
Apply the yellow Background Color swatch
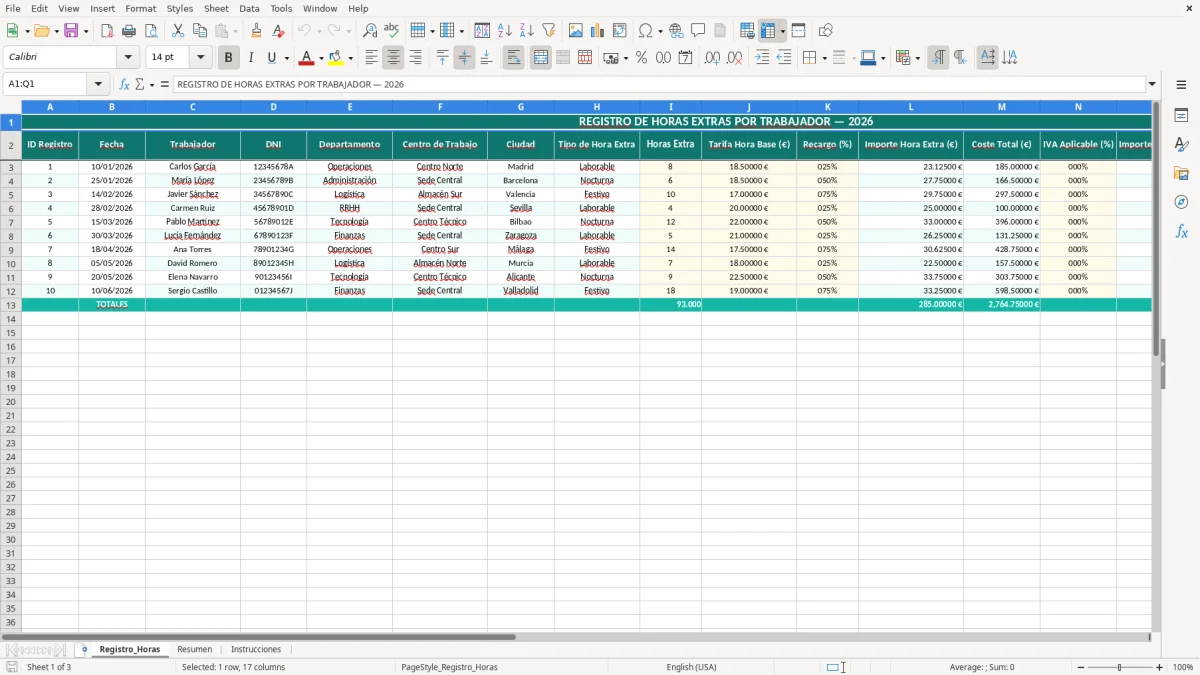click(336, 58)
